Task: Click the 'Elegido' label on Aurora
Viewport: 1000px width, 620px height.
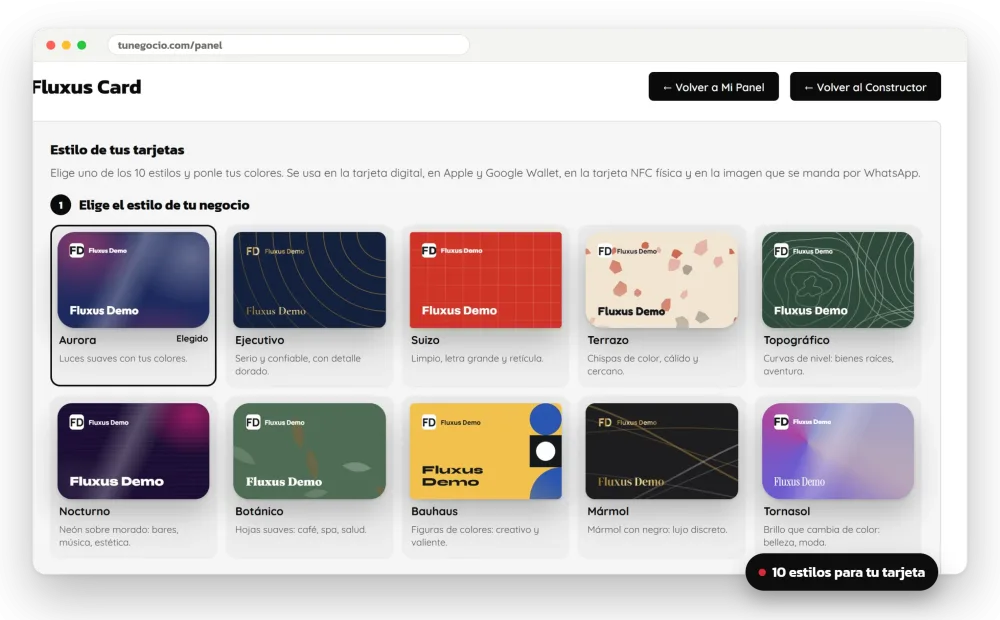Action: (x=192, y=339)
